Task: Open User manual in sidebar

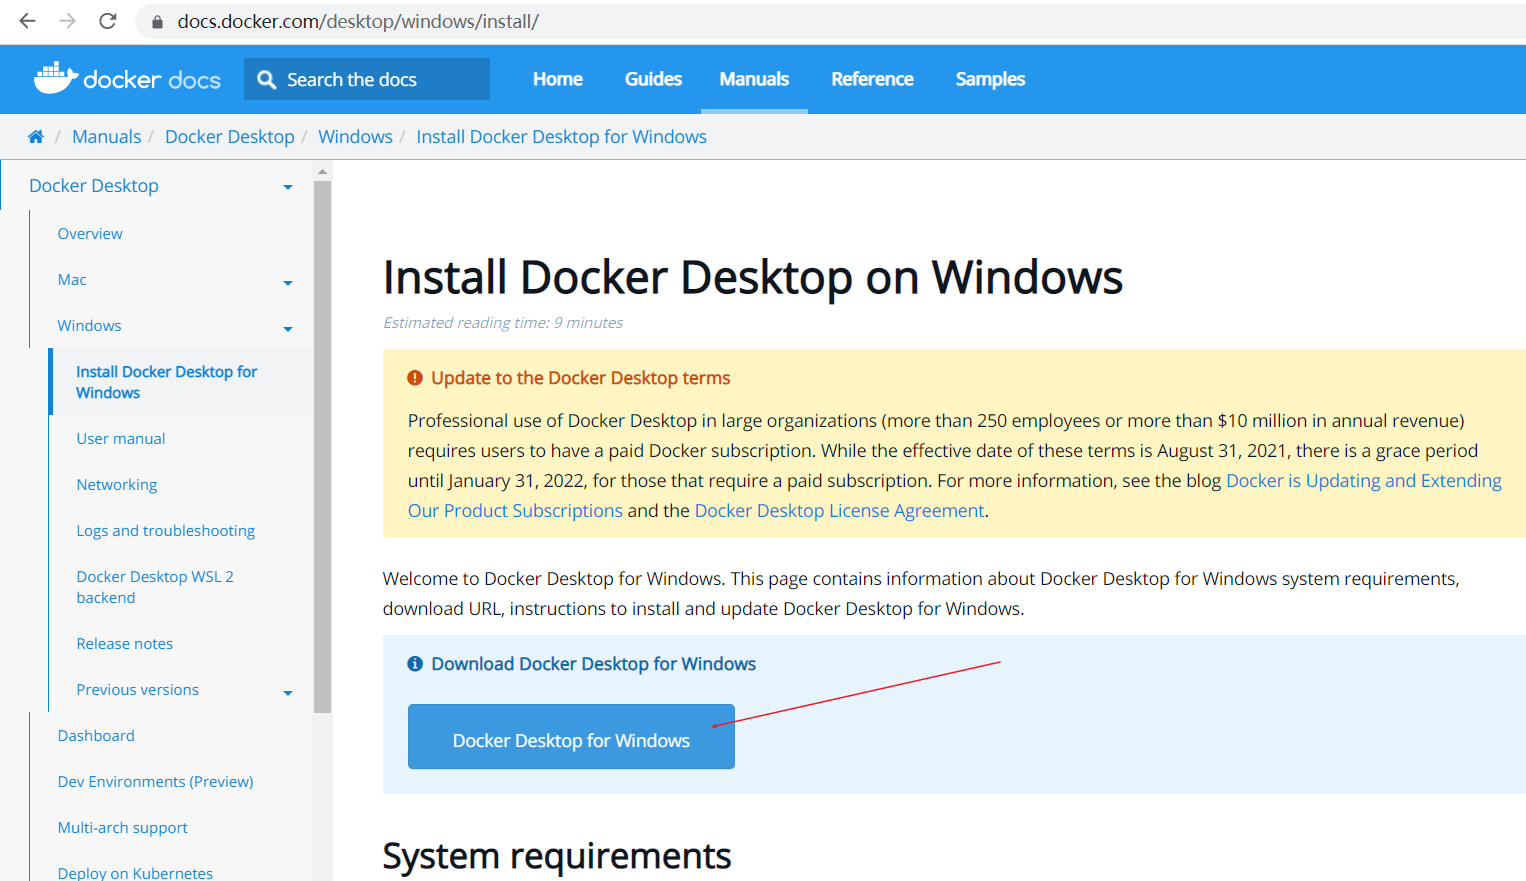Action: click(x=121, y=439)
